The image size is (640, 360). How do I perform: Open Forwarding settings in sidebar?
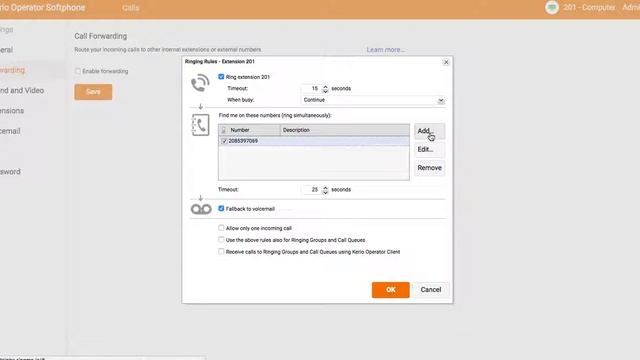13,70
